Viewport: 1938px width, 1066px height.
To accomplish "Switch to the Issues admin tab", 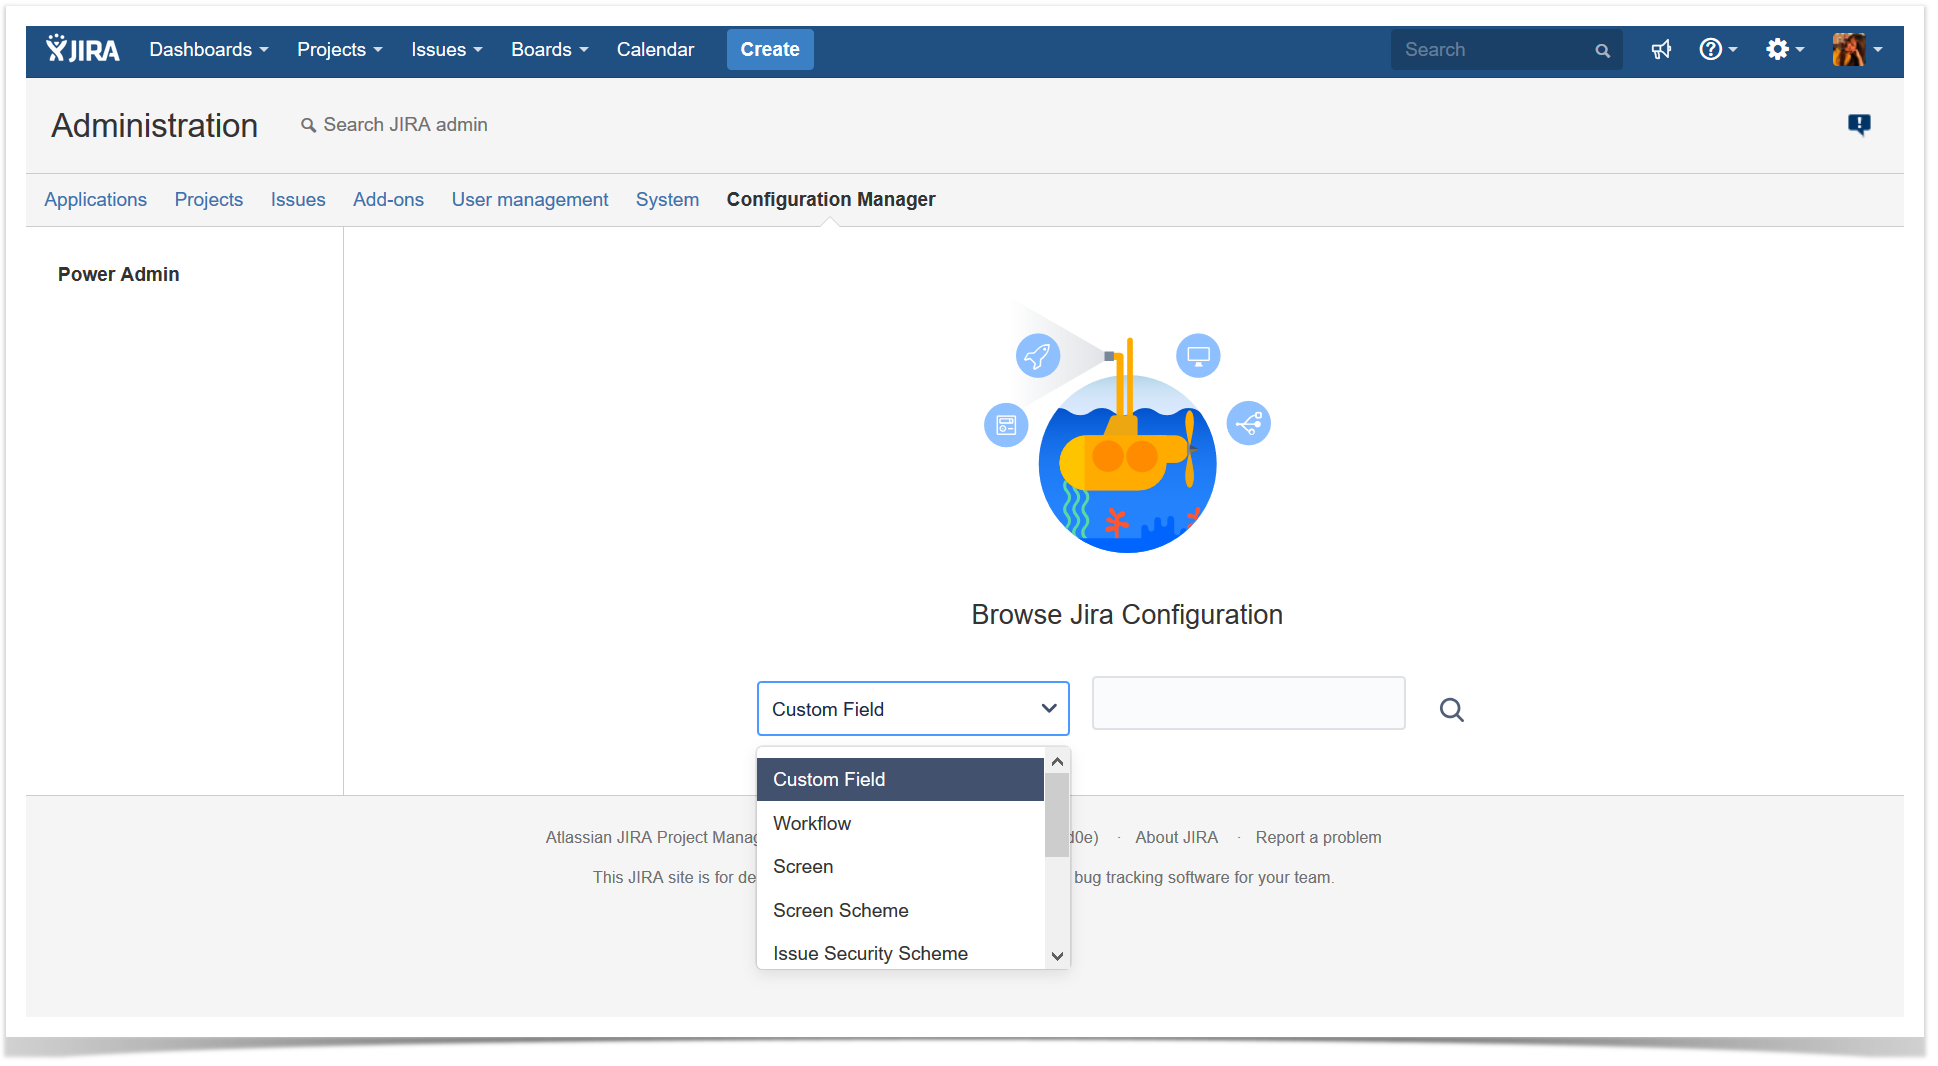I will pyautogui.click(x=298, y=199).
